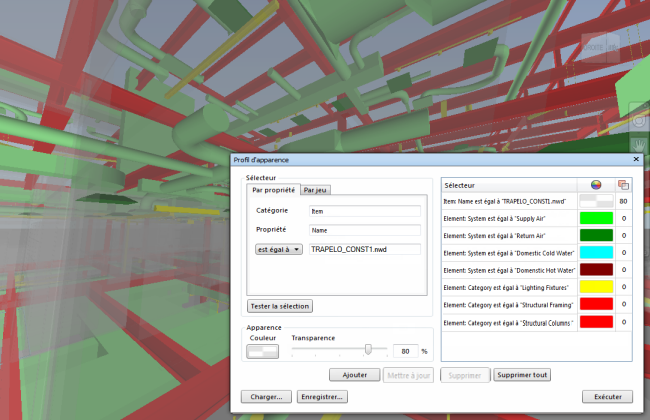Select the 'Return Air' selector row
Screen dimensions: 650x420
pos(536,235)
